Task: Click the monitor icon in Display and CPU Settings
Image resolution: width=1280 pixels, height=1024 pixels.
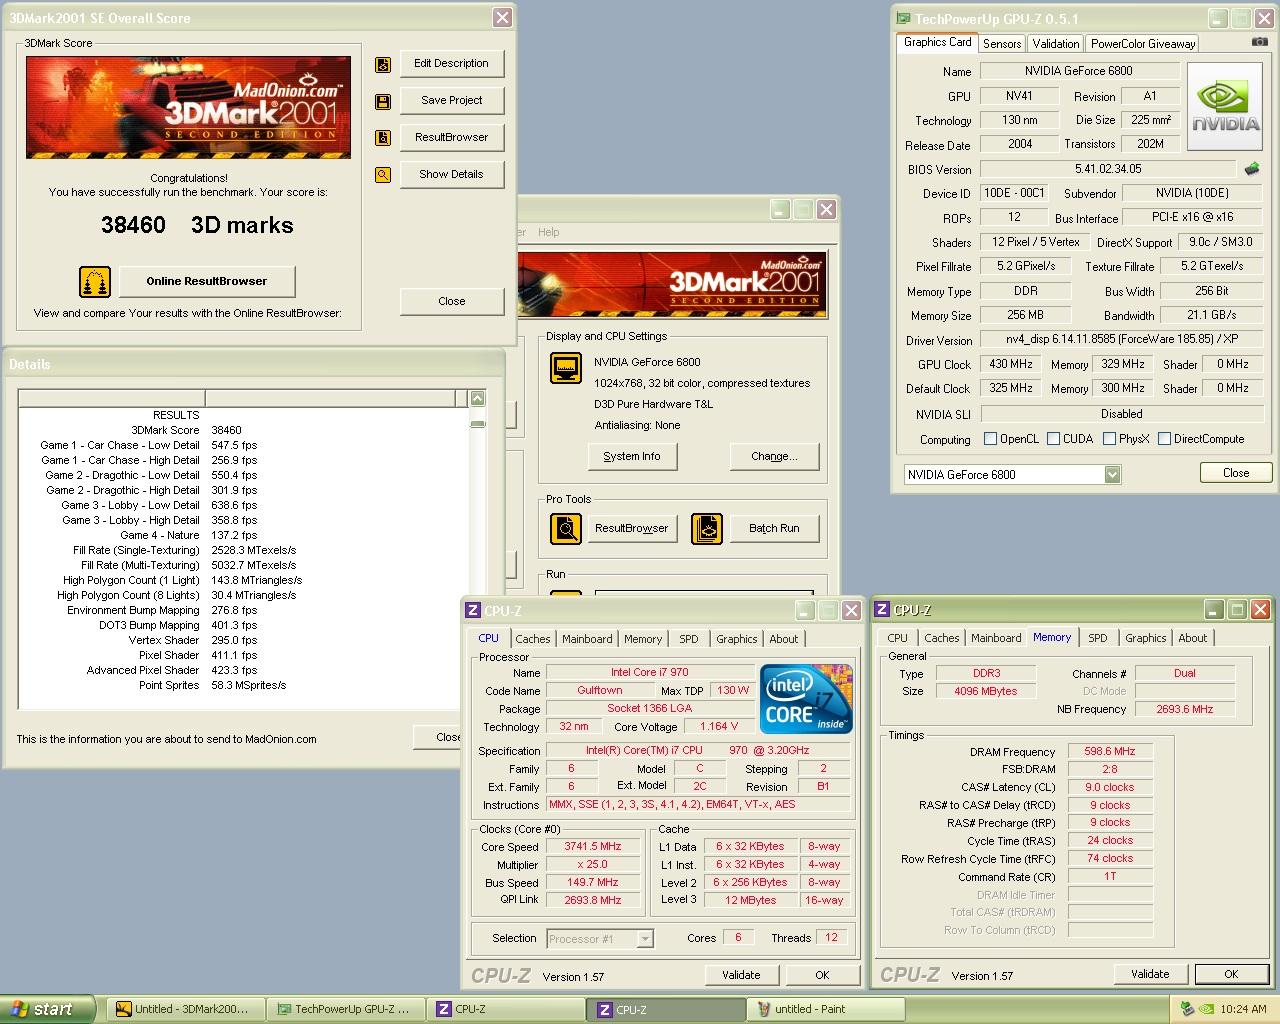Action: tap(566, 368)
